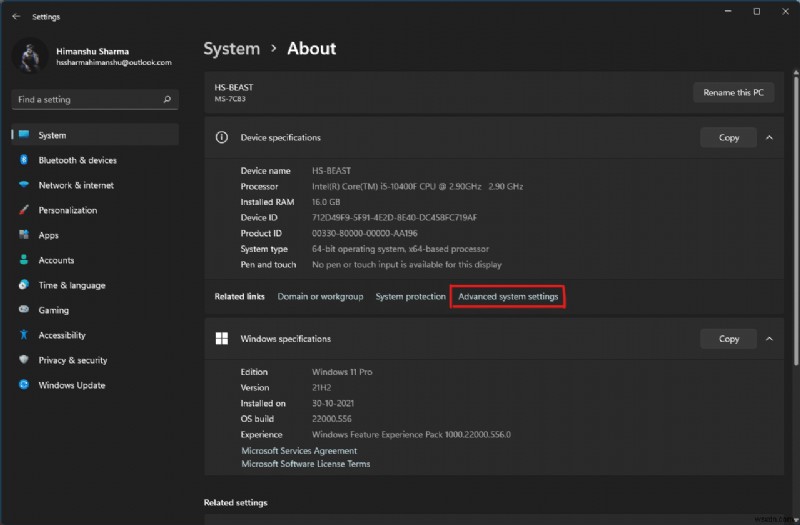Click the Intel Core i5-10400F processor text
This screenshot has height=525, width=800.
pos(417,186)
